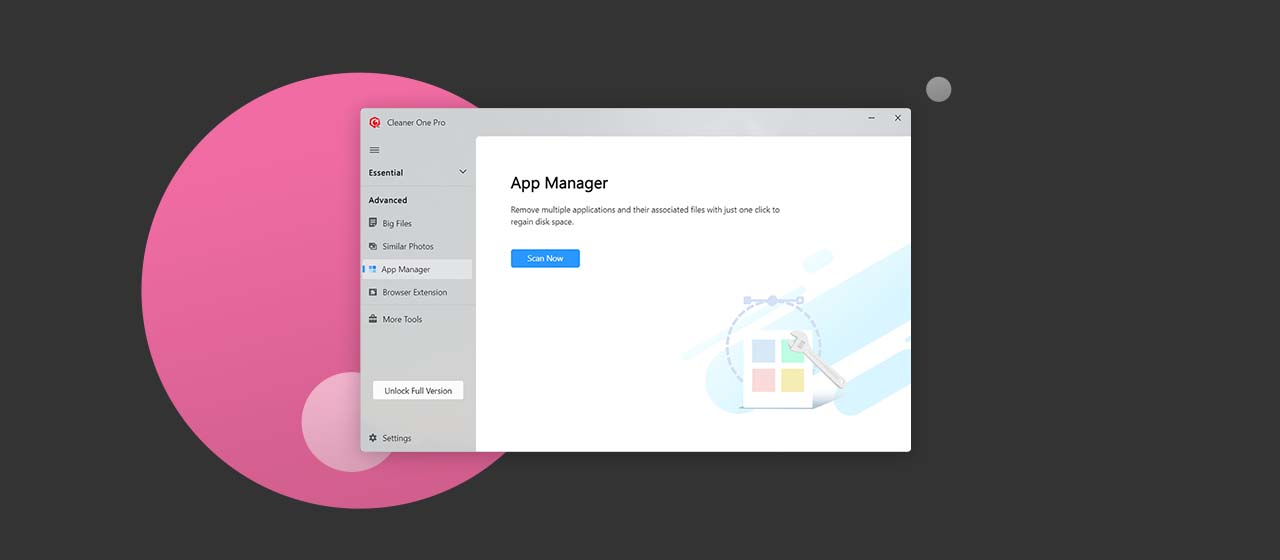
Task: Click the More Tools toolbox icon
Action: coord(373,319)
